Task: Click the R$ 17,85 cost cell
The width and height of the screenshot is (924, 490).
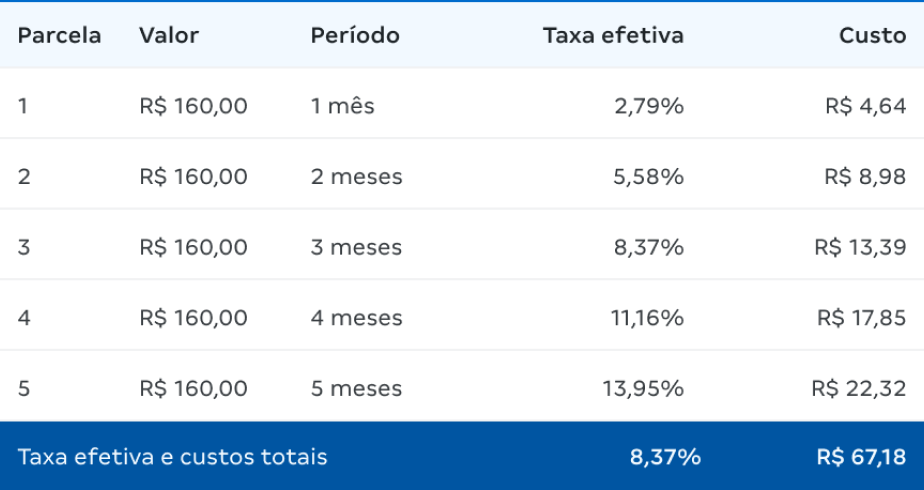Action: (861, 318)
